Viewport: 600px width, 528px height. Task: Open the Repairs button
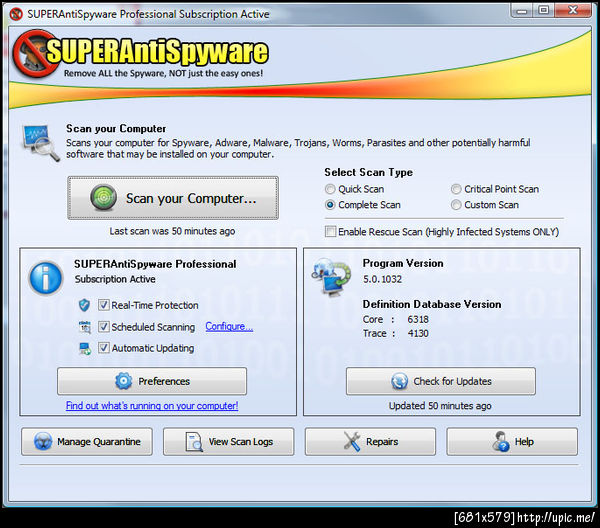[370, 442]
